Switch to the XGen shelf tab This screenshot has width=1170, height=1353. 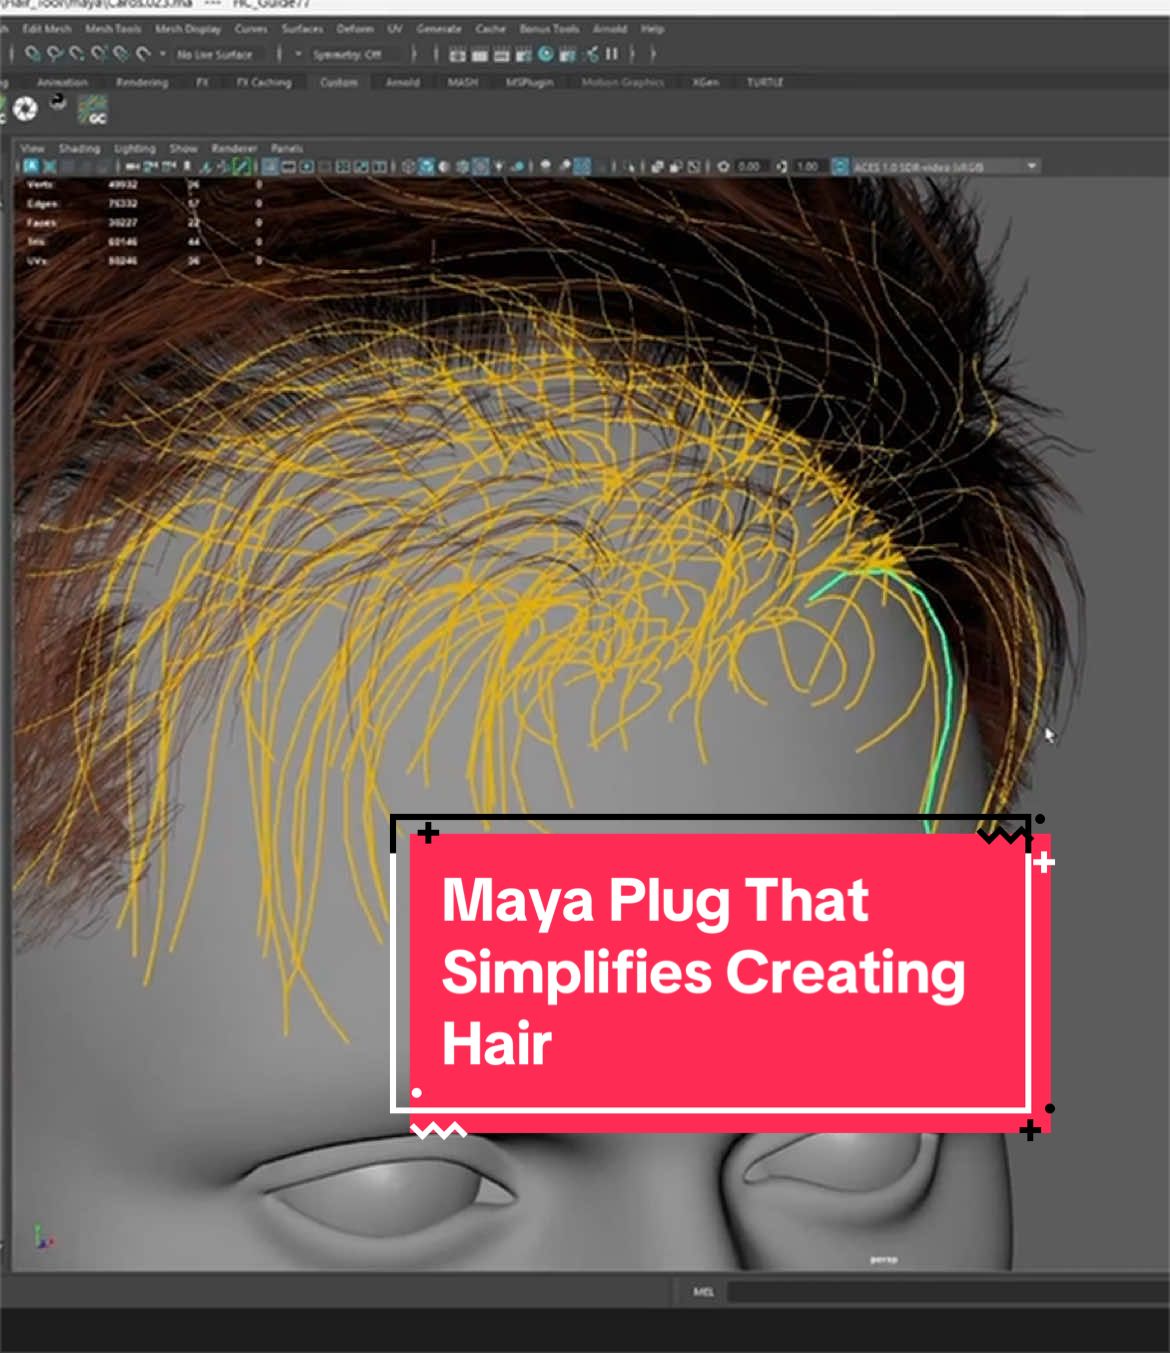pyautogui.click(x=706, y=83)
